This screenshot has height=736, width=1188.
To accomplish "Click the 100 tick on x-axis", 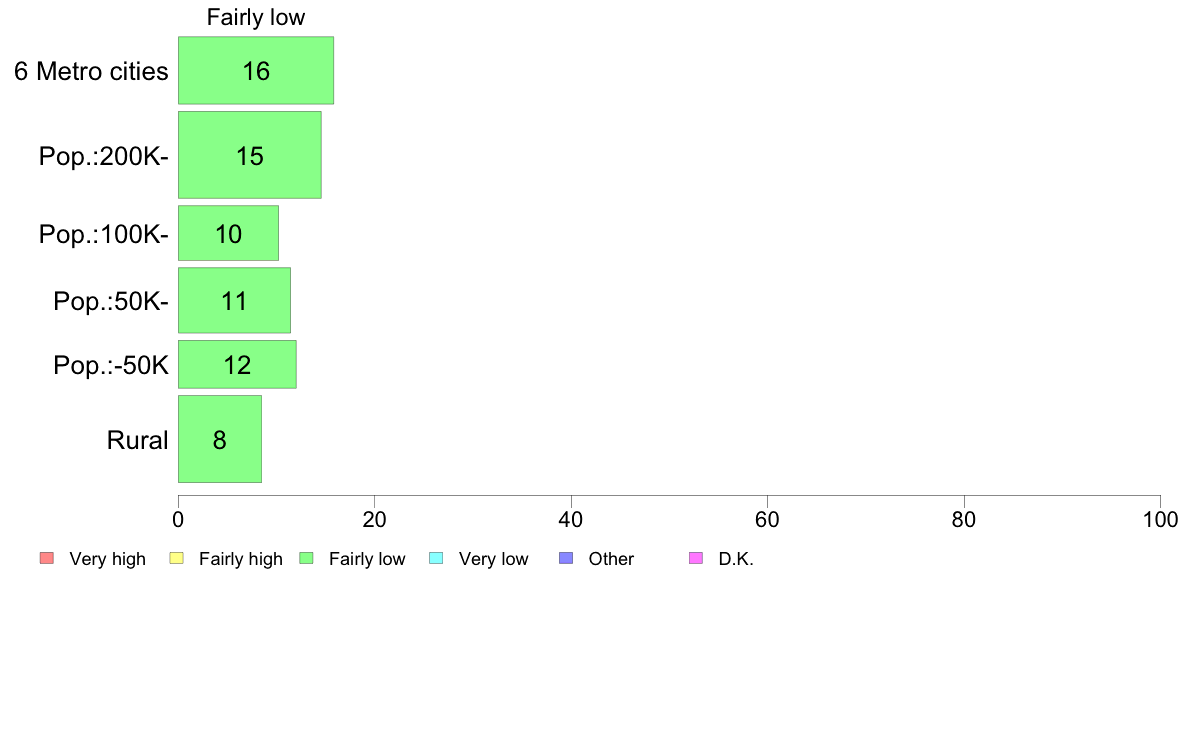I will tap(1160, 519).
